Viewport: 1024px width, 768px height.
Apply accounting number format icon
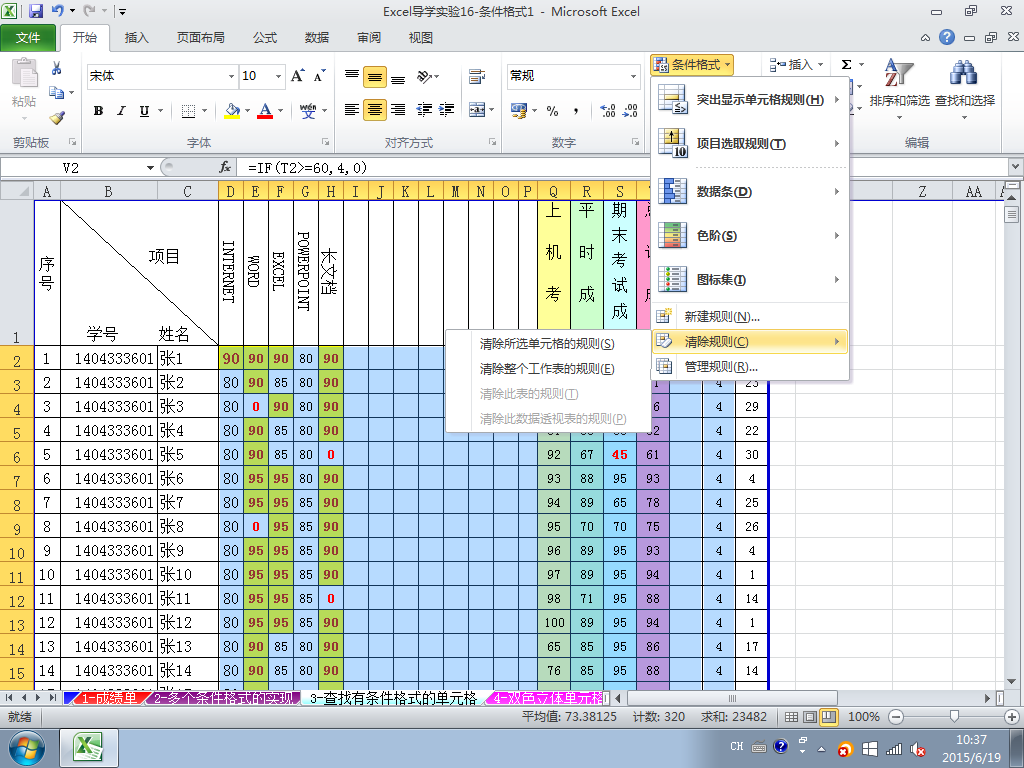519,110
